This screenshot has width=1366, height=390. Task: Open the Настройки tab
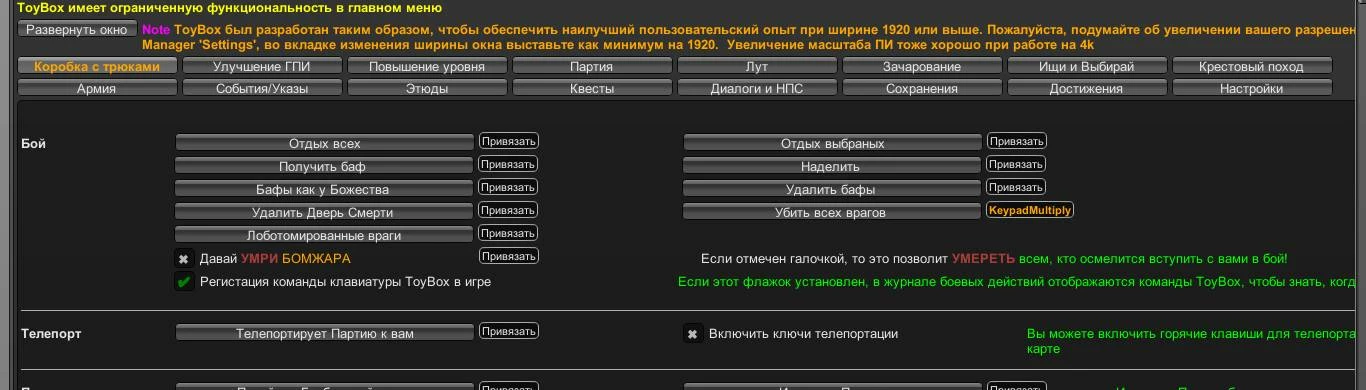click(x=1252, y=88)
